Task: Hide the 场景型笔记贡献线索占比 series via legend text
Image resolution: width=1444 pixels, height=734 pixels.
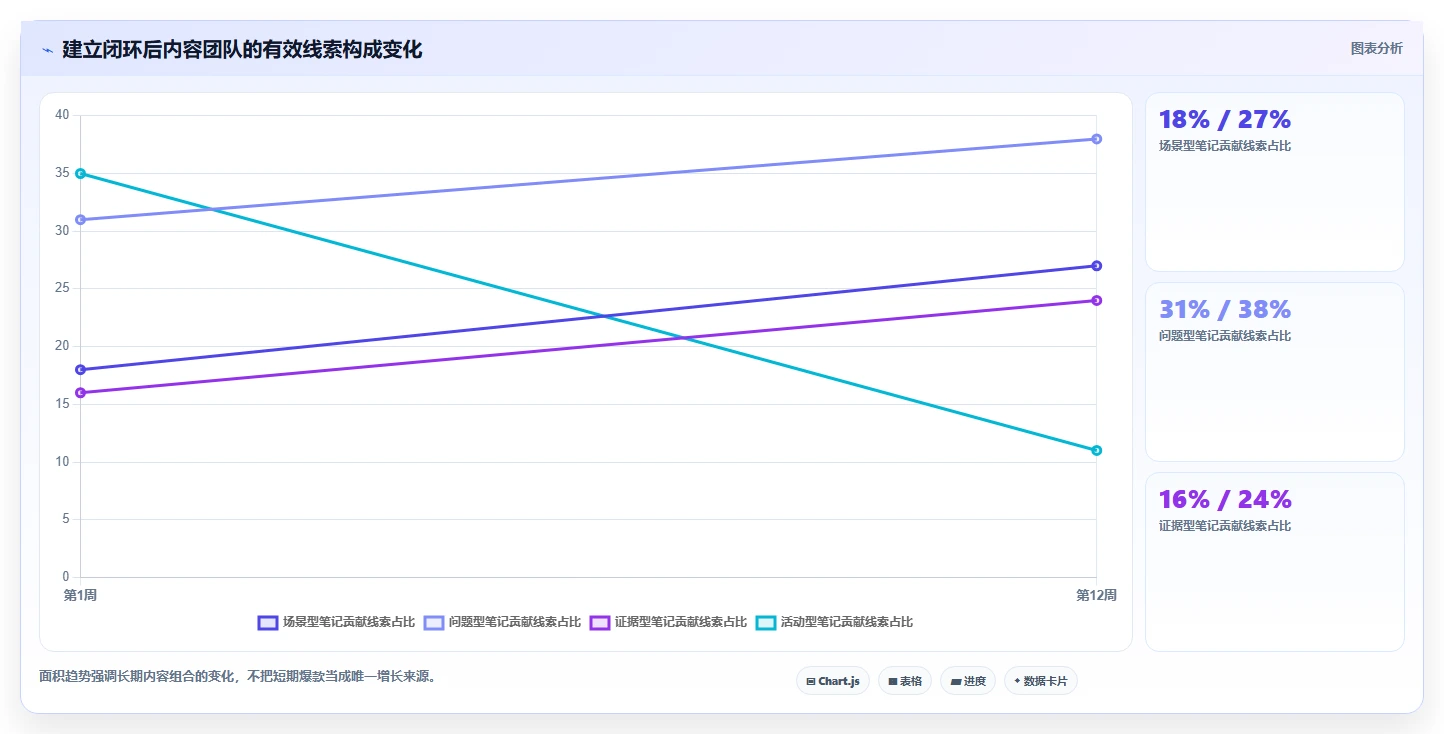Action: [x=348, y=622]
